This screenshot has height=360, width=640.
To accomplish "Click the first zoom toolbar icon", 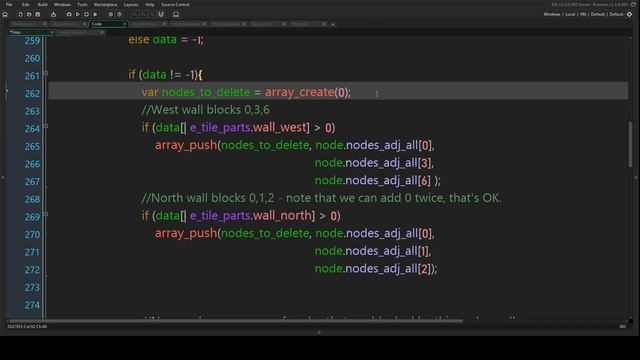I will (135, 14).
